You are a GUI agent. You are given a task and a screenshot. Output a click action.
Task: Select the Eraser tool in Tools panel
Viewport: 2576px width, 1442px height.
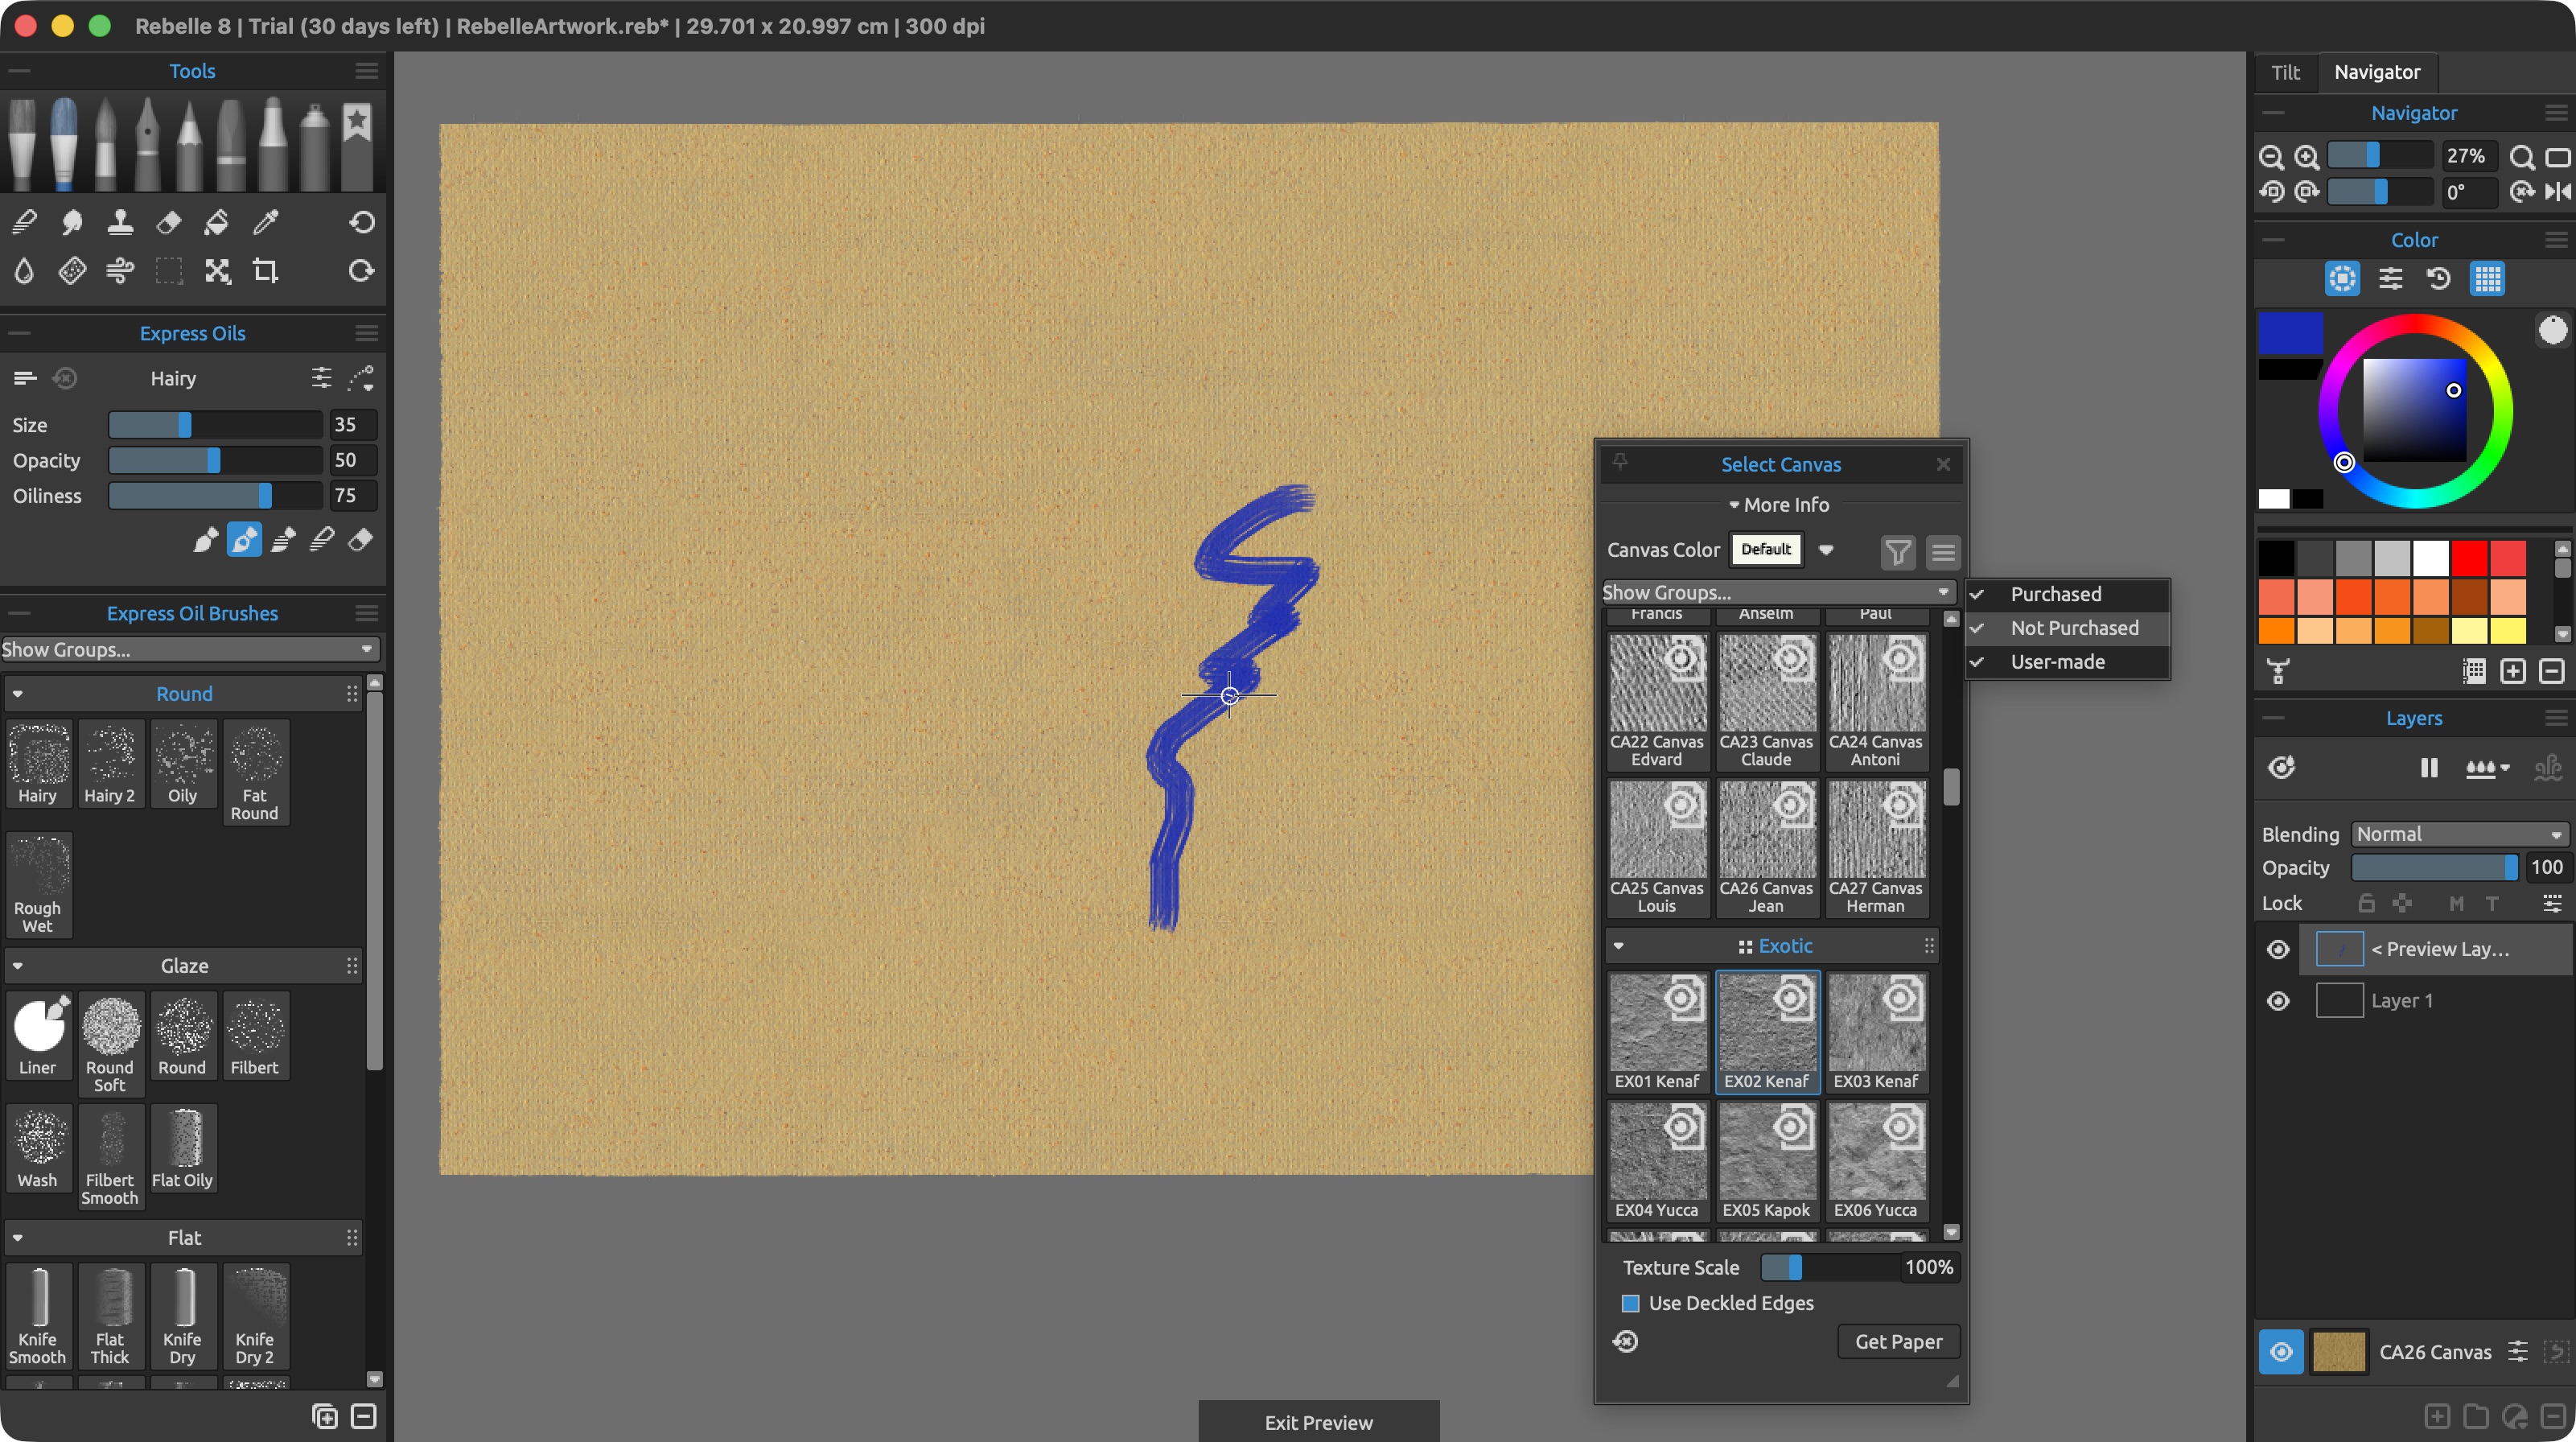point(169,222)
